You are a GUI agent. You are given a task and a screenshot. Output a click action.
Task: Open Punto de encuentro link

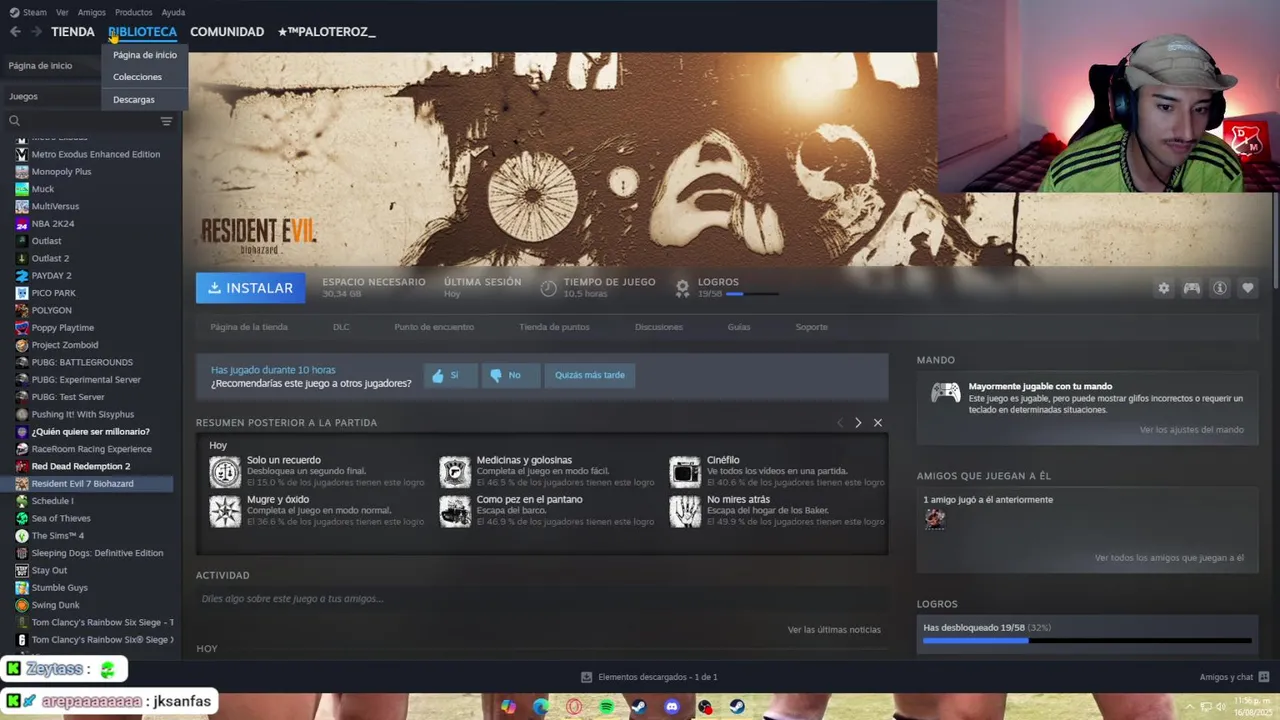[x=434, y=327]
